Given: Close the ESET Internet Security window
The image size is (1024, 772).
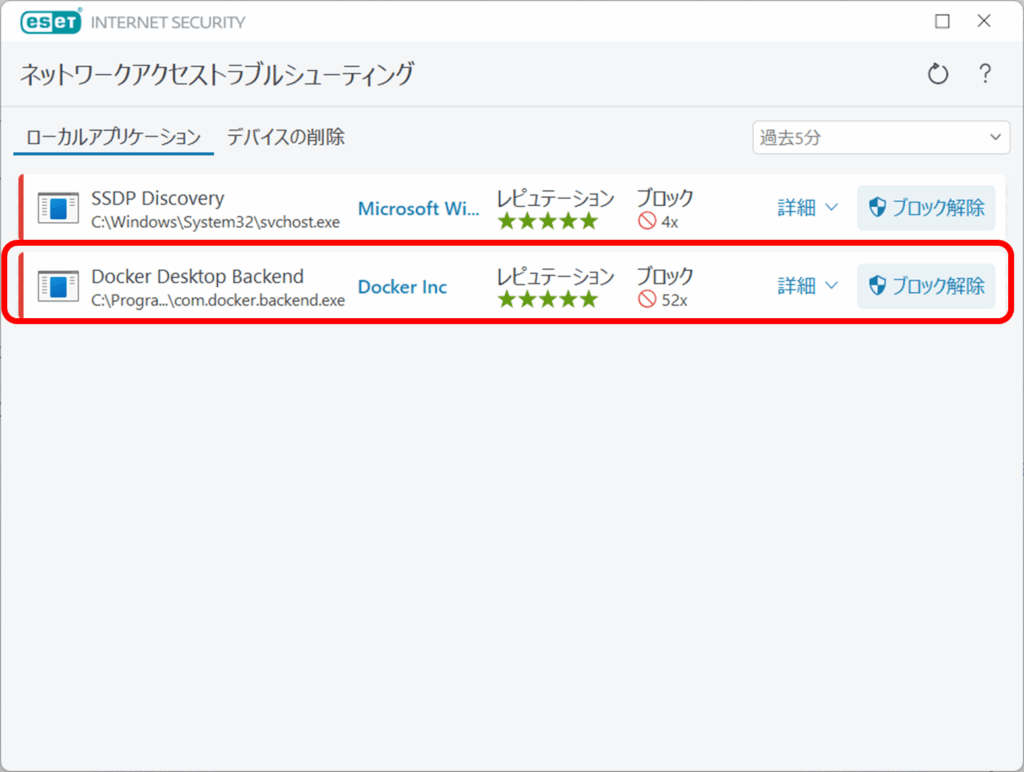Looking at the screenshot, I should 984,21.
